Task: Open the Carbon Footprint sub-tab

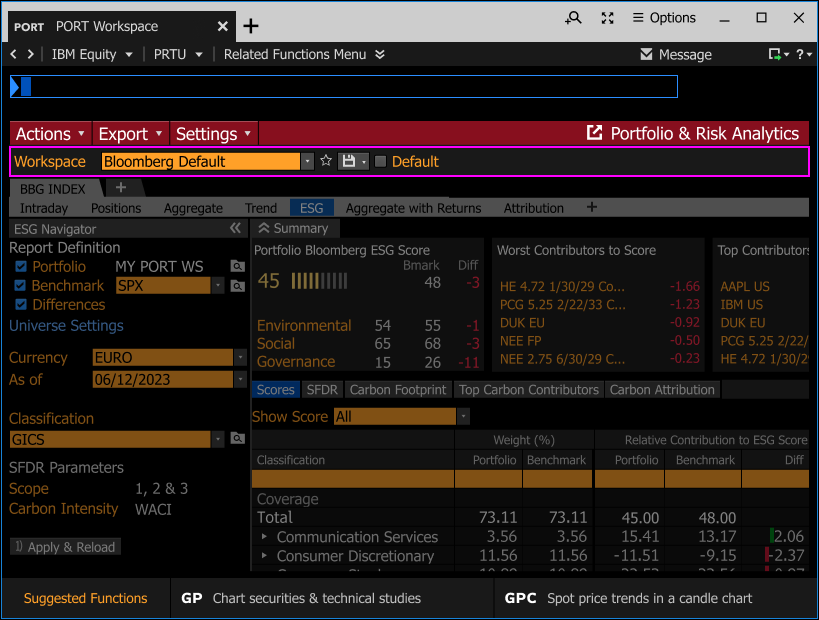Action: click(x=398, y=390)
